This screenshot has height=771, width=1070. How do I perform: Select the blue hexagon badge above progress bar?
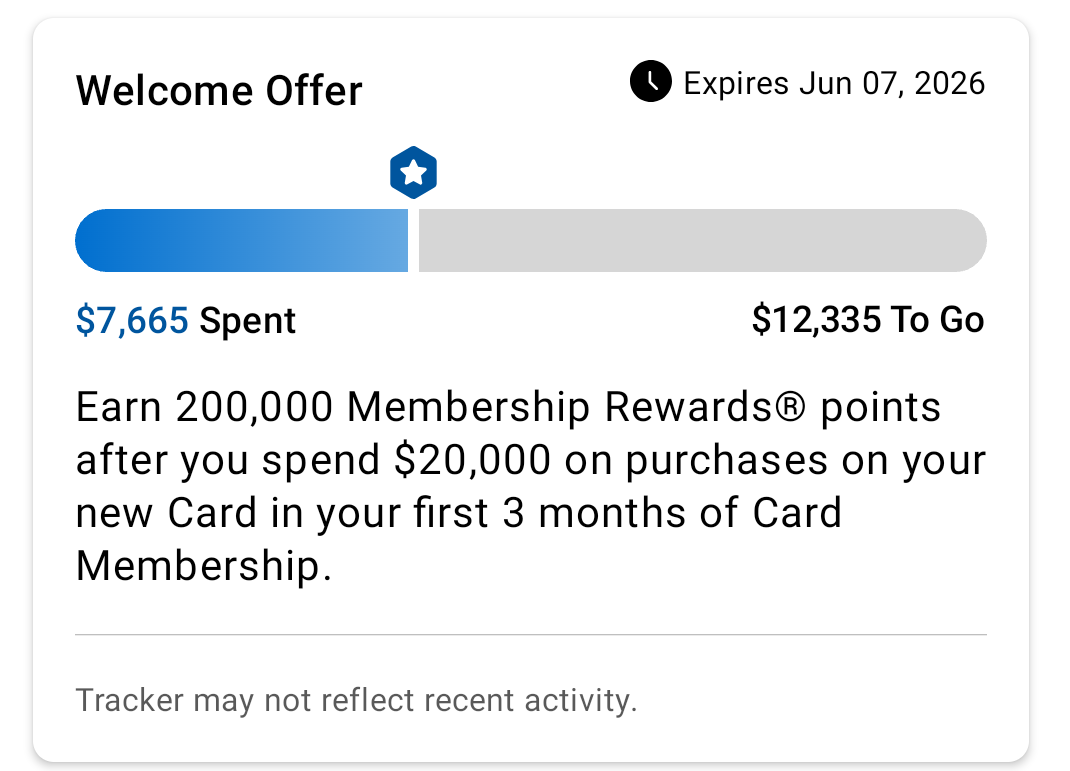pyautogui.click(x=413, y=172)
